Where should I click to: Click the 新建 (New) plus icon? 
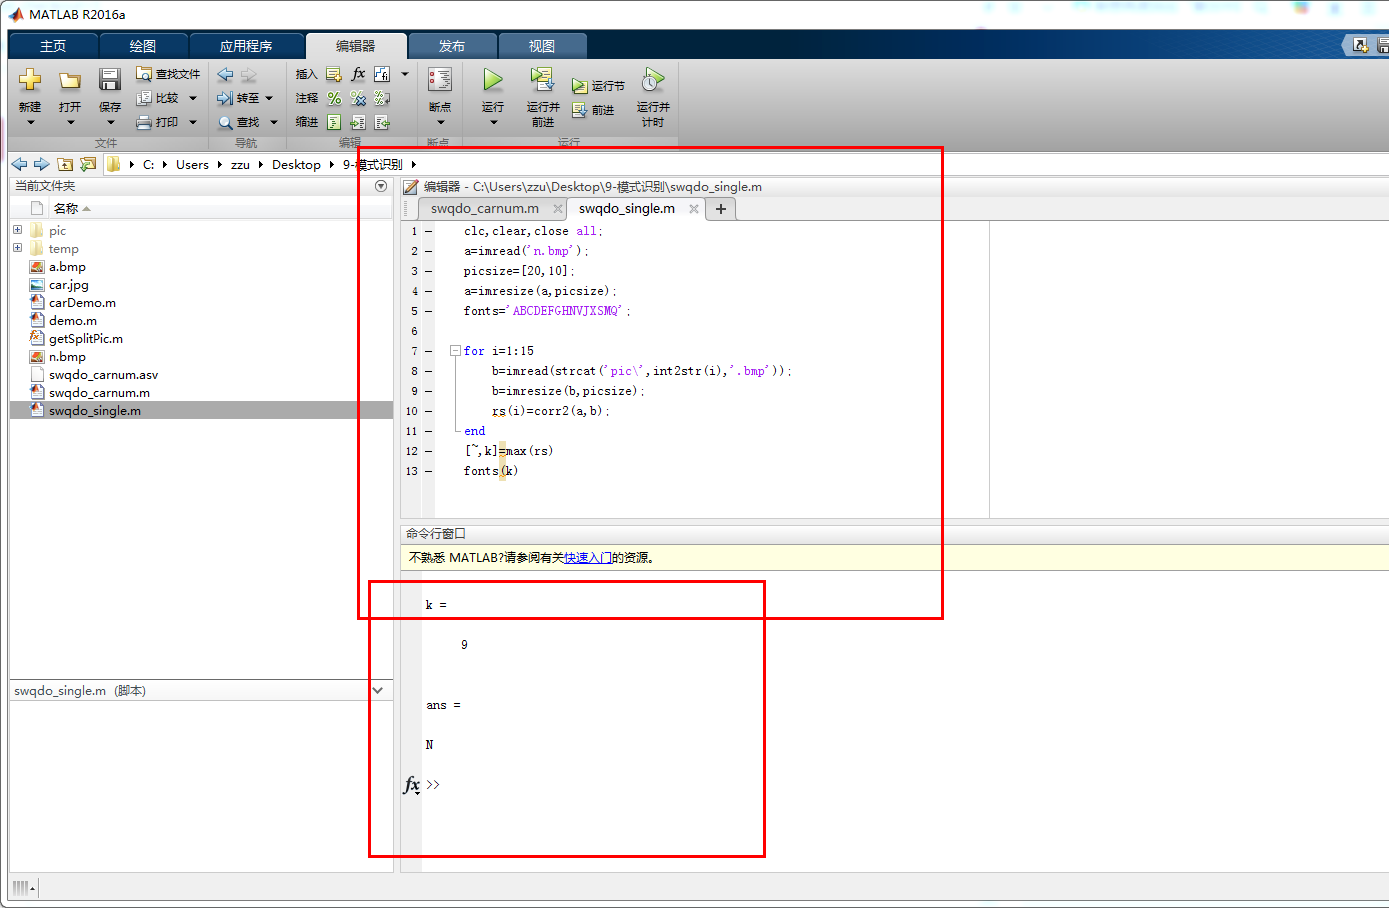[30, 79]
